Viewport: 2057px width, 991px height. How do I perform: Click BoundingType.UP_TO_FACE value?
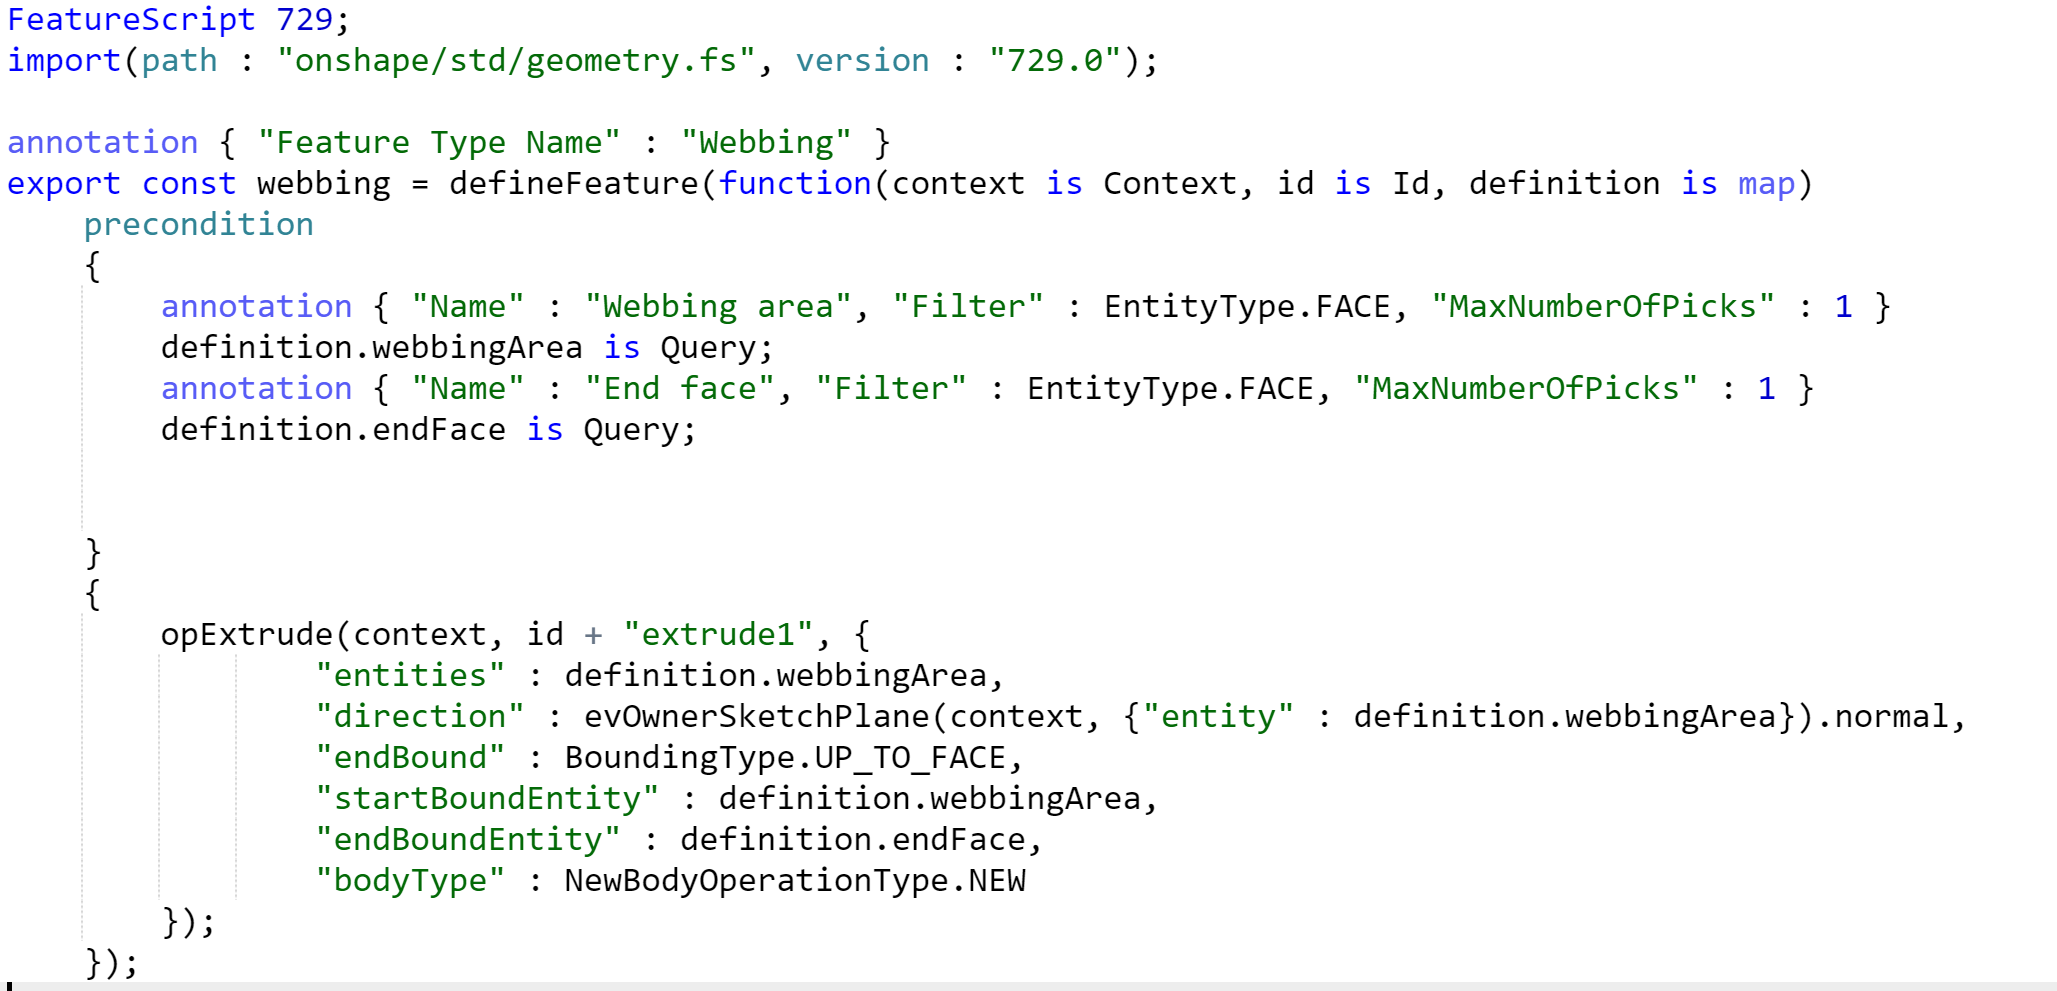785,757
